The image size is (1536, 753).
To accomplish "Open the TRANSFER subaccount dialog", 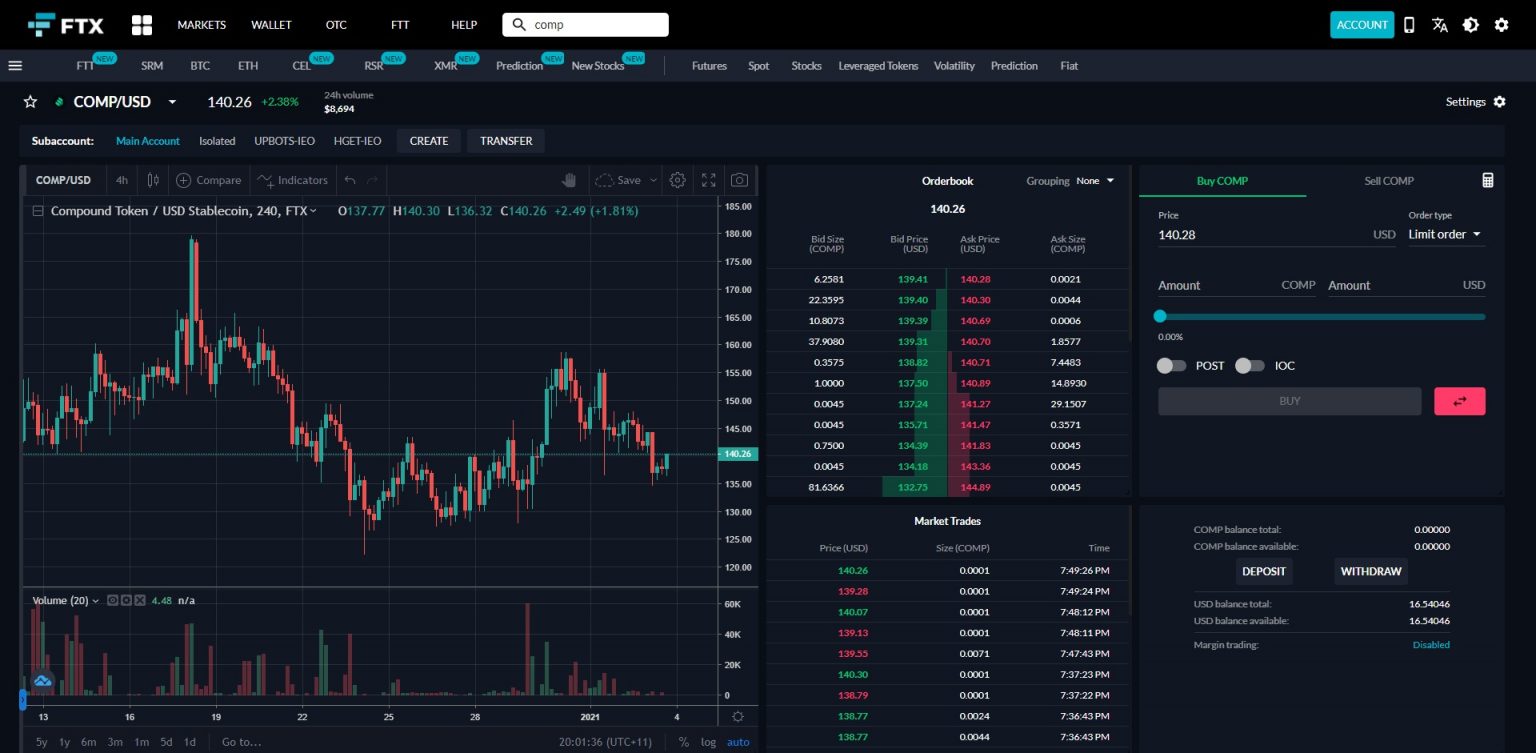I will click(x=505, y=141).
